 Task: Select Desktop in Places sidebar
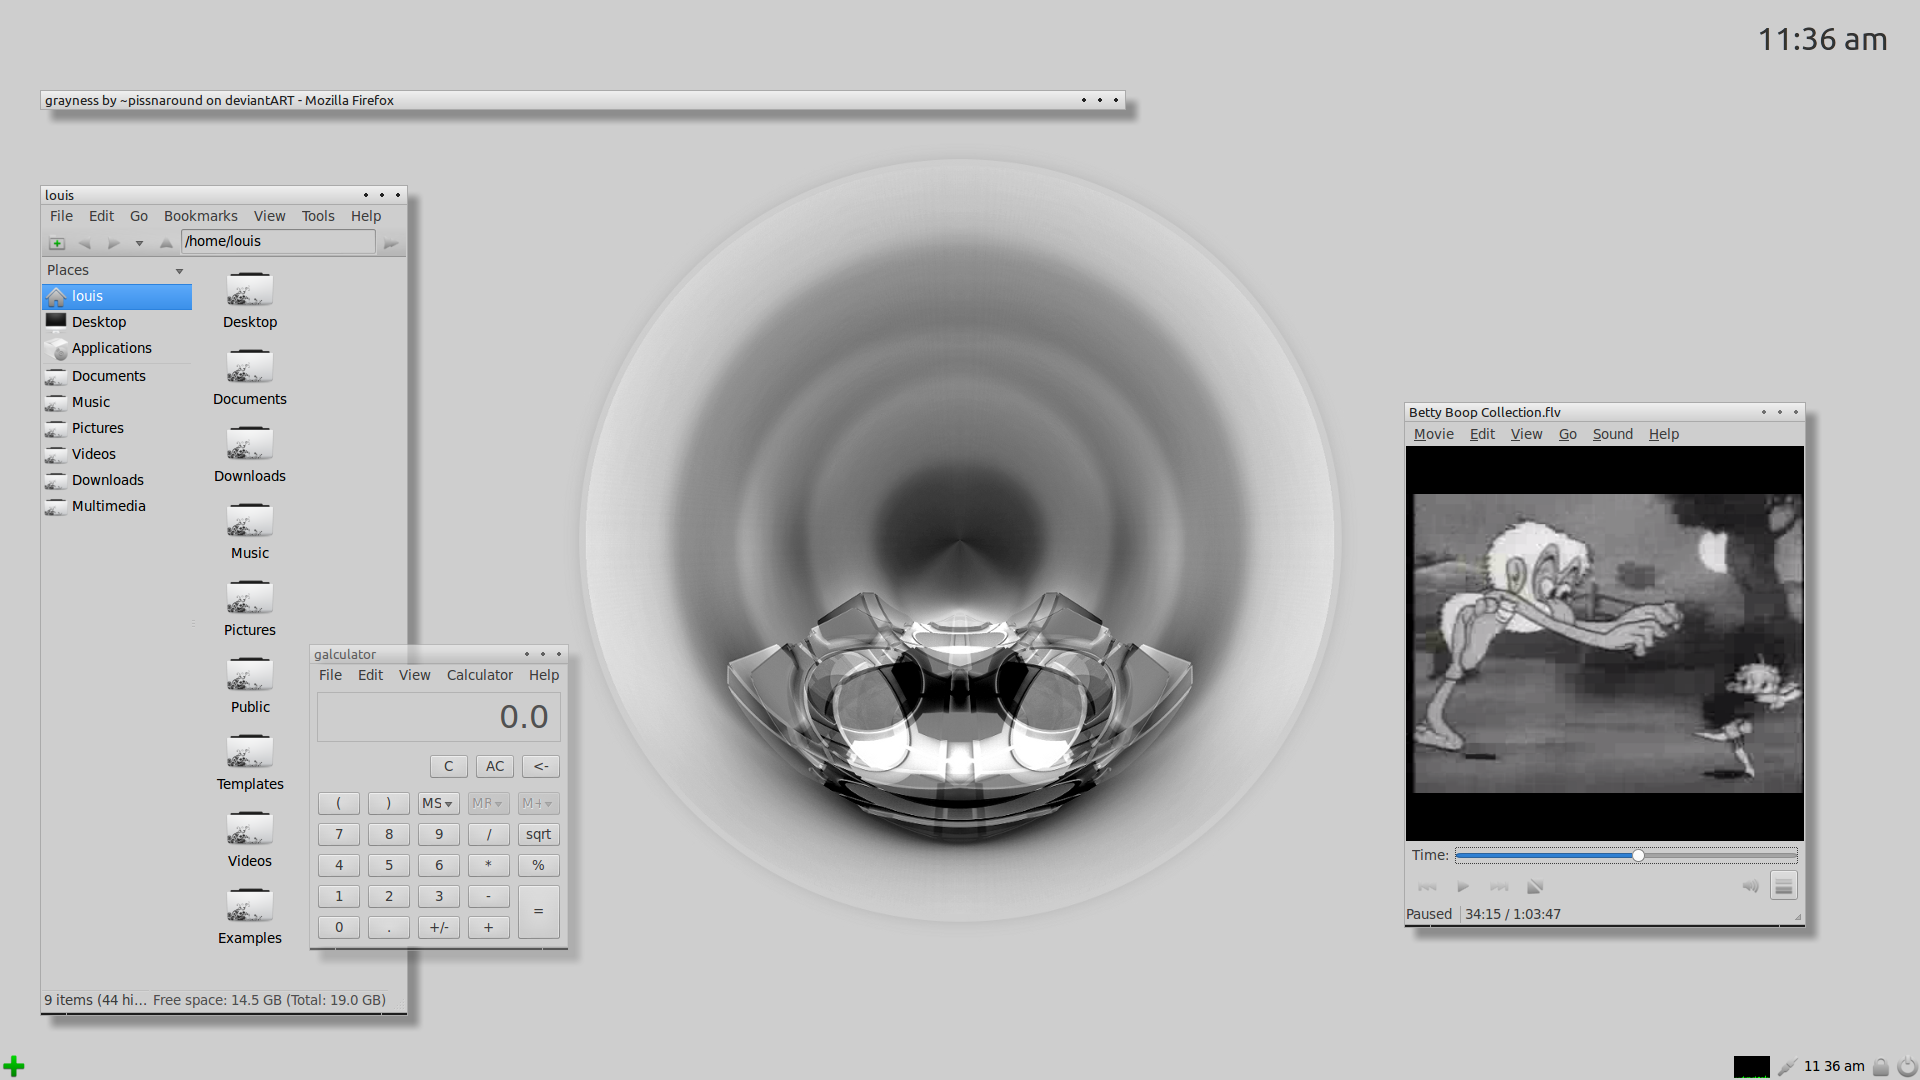[117, 322]
